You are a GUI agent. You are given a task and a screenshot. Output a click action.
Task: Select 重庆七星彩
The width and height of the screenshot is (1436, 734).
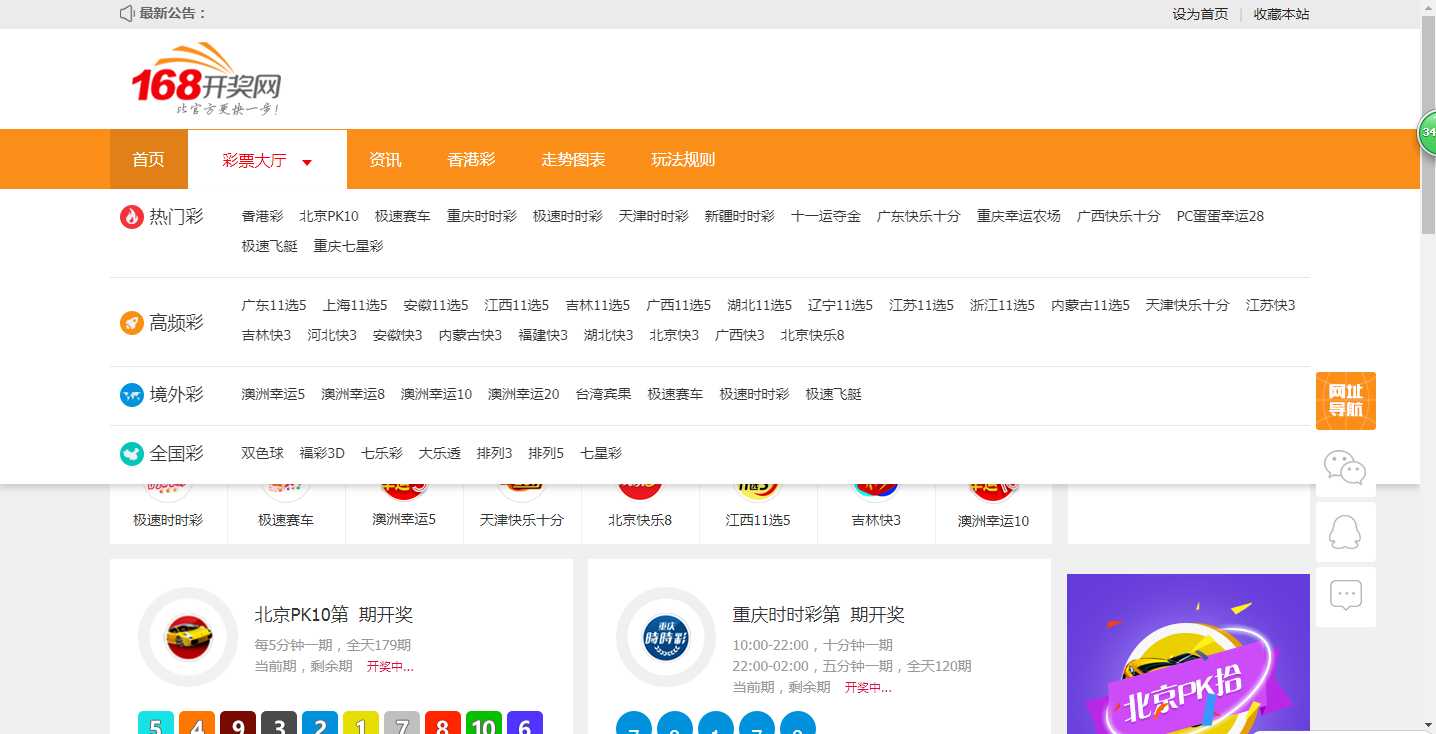click(x=348, y=246)
